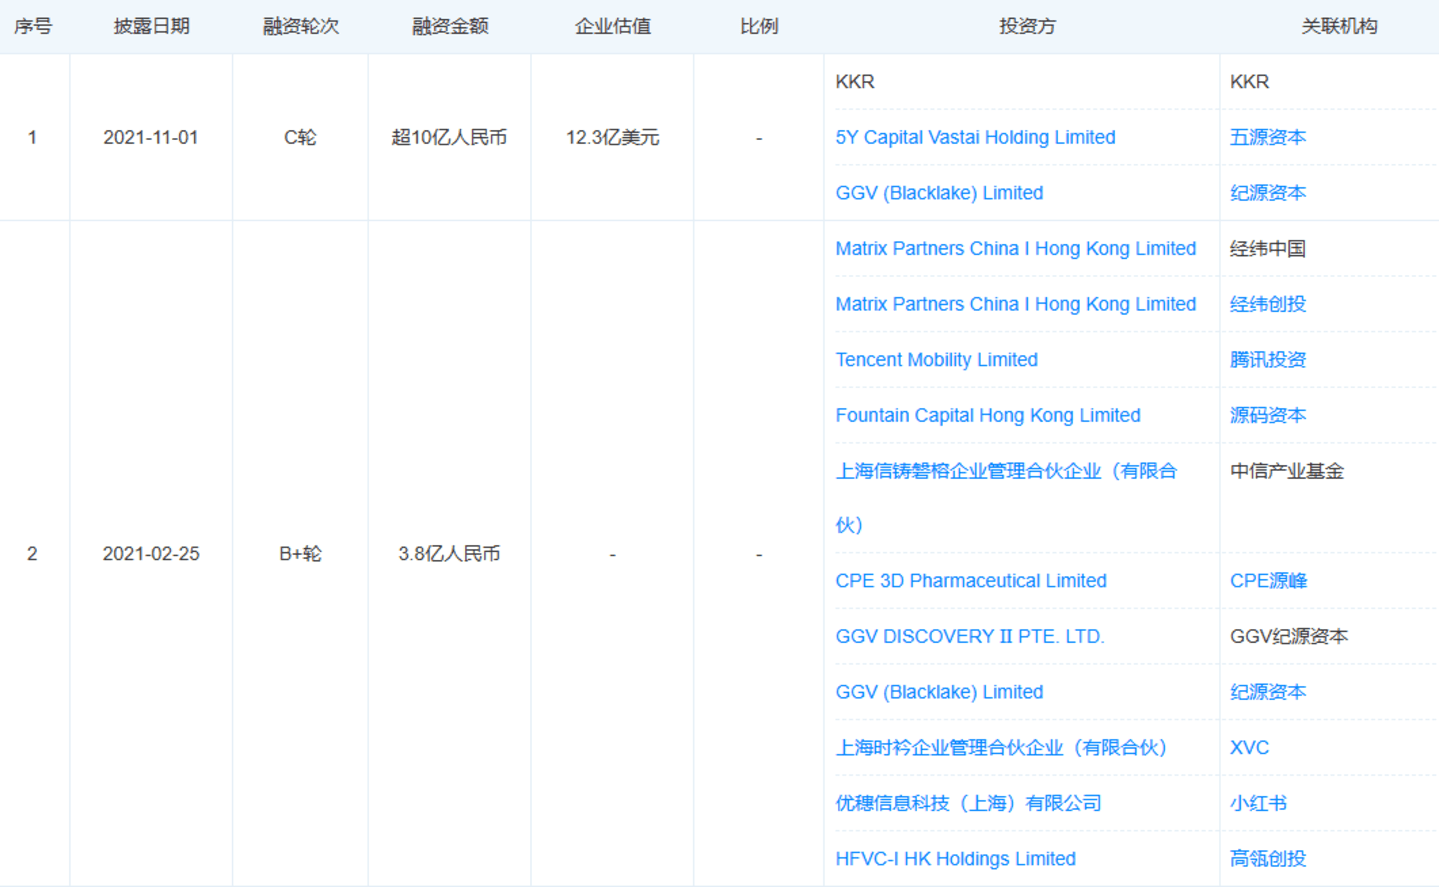Viewport: 1439px width, 887px height.
Task: Click the 融资轮次 column header
Action: point(300,26)
